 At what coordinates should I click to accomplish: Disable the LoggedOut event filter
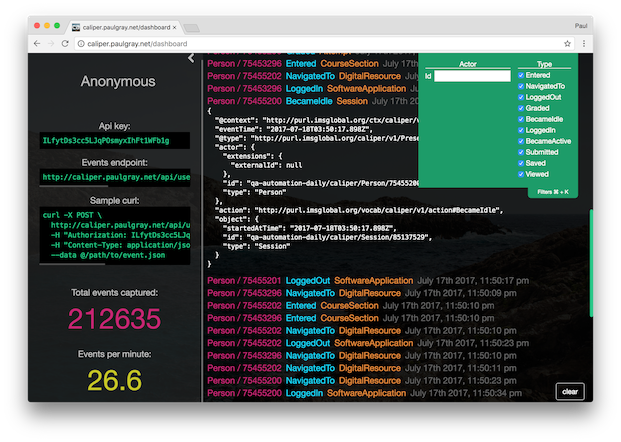(521, 98)
